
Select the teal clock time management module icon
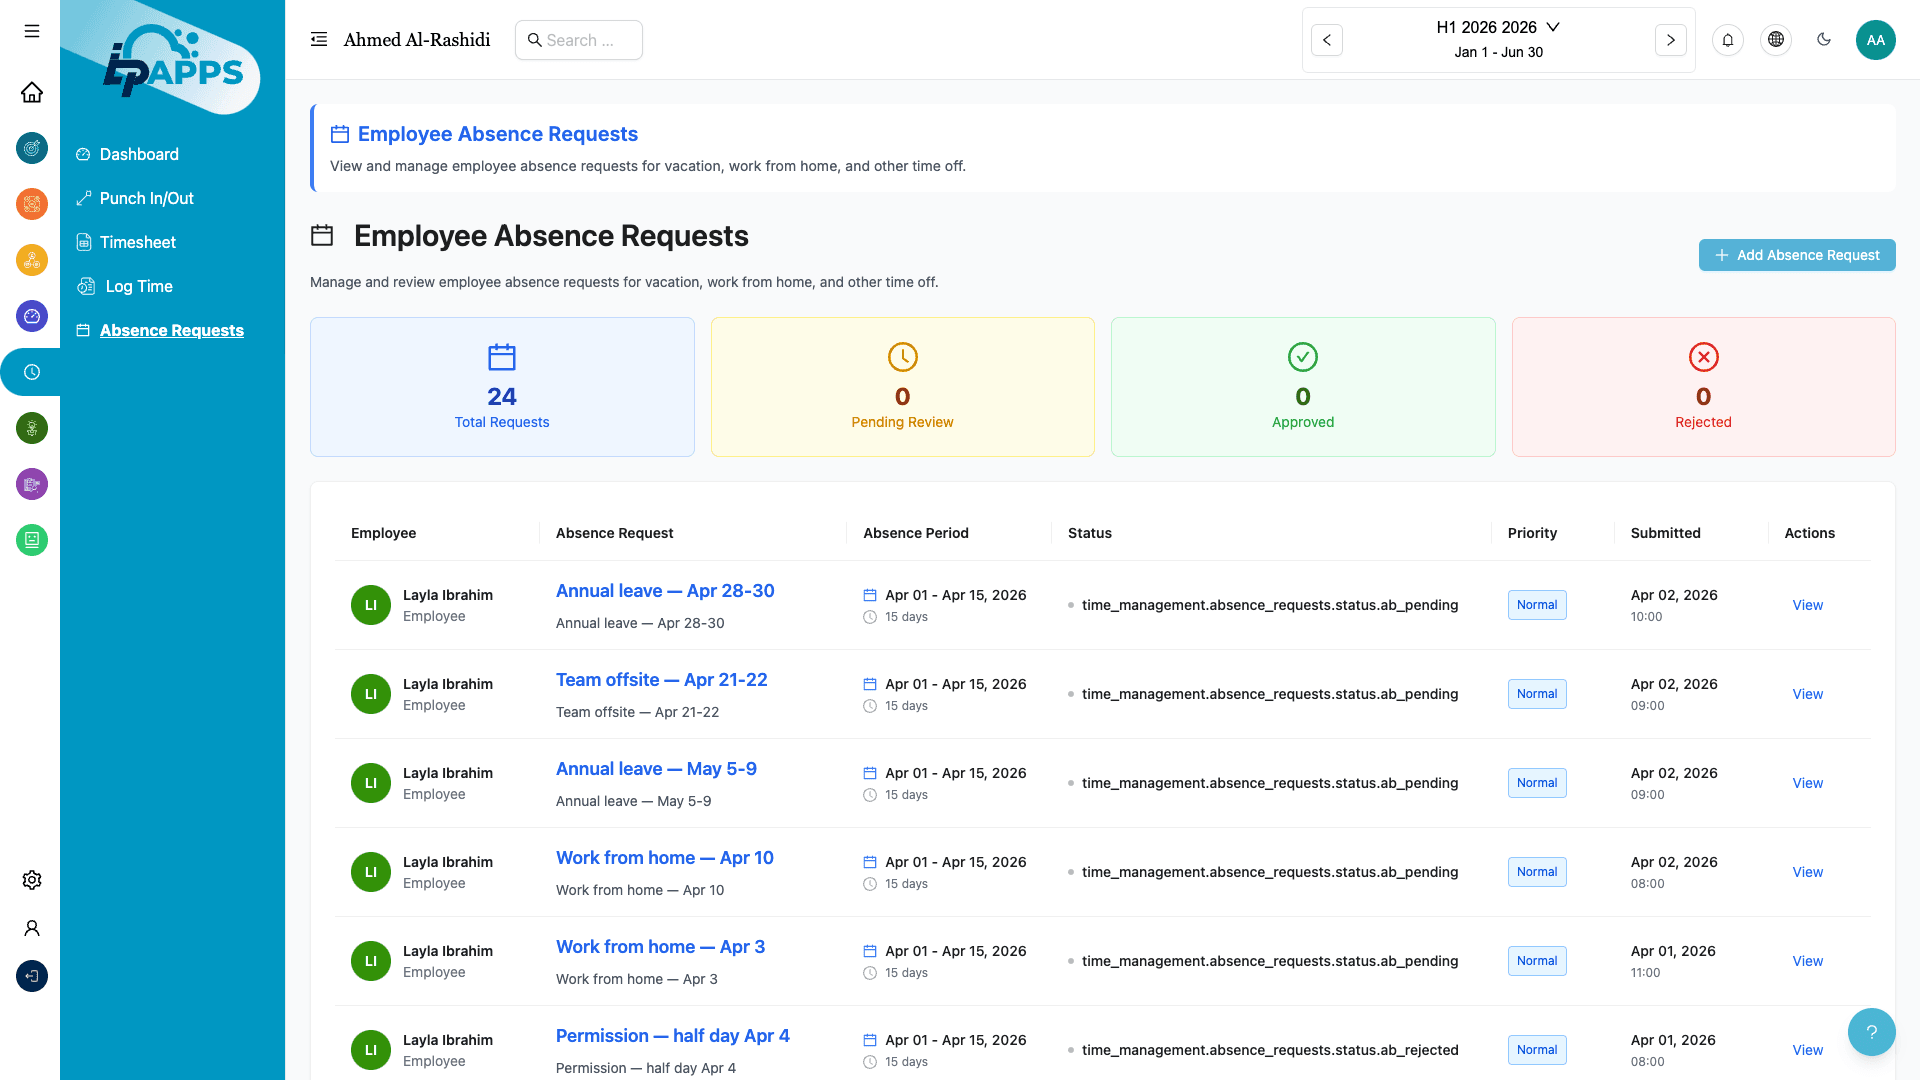[x=31, y=371]
